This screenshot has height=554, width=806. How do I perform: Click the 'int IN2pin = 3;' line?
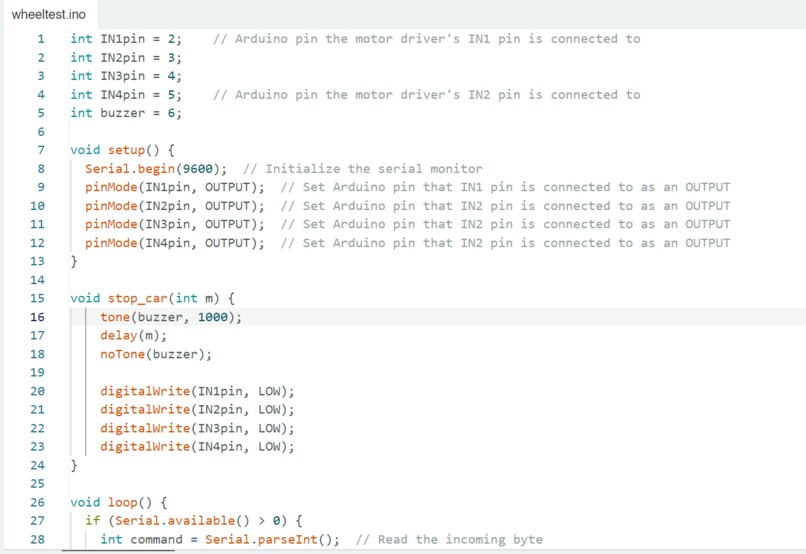point(126,58)
